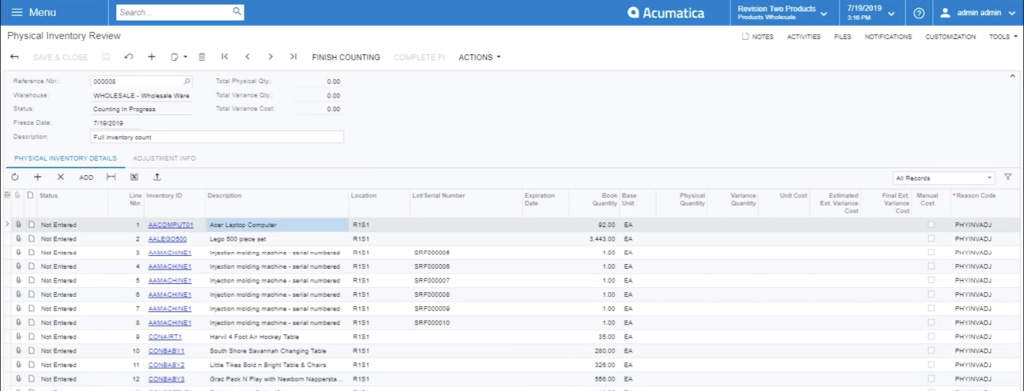Click Finish Counting button
Image resolution: width=1024 pixels, height=391 pixels.
click(x=345, y=57)
